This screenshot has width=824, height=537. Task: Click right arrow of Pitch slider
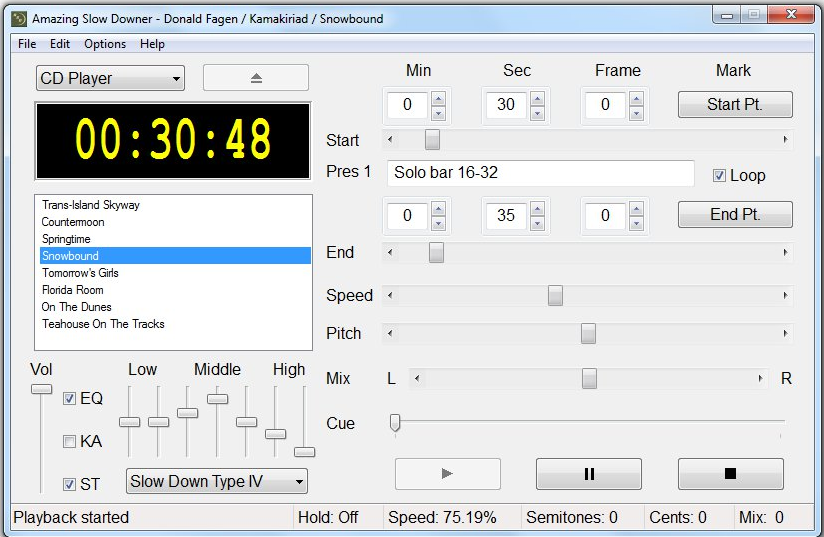click(785, 333)
